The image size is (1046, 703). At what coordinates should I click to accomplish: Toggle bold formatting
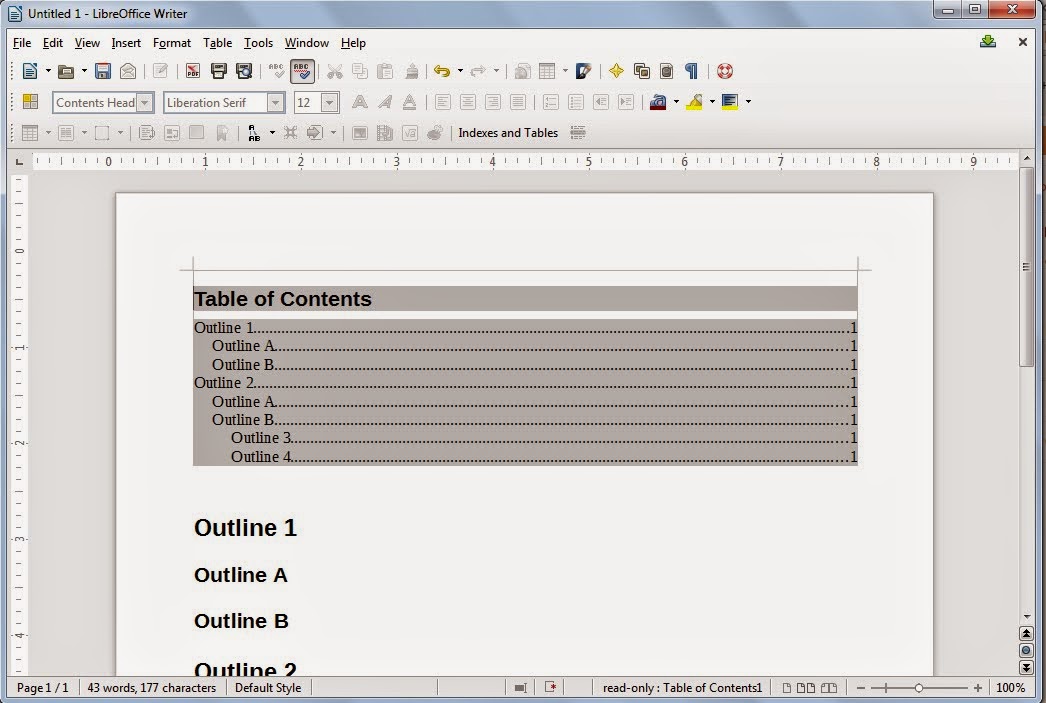click(359, 102)
